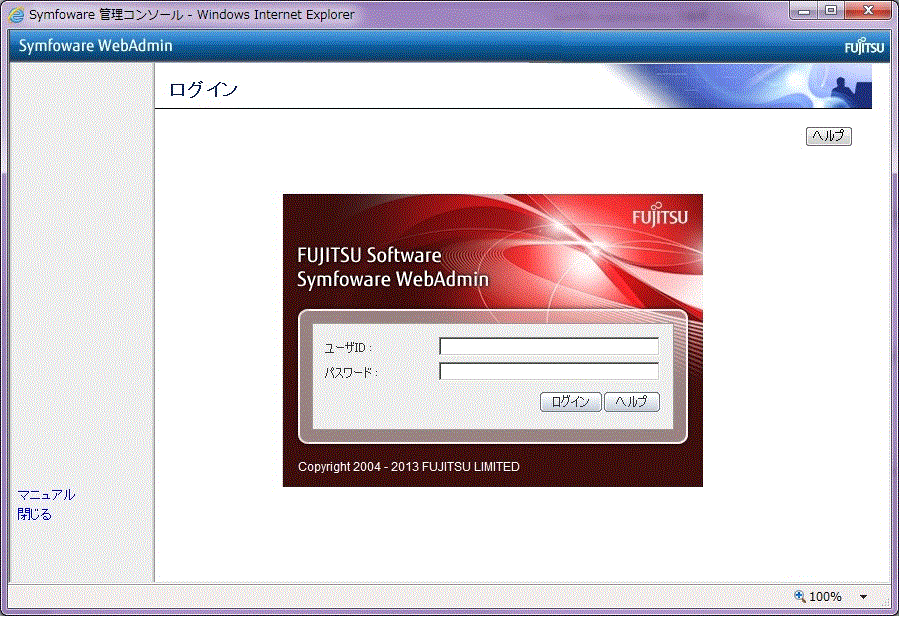
Task: Click the Internet Explorer icon in title bar
Action: (17, 15)
